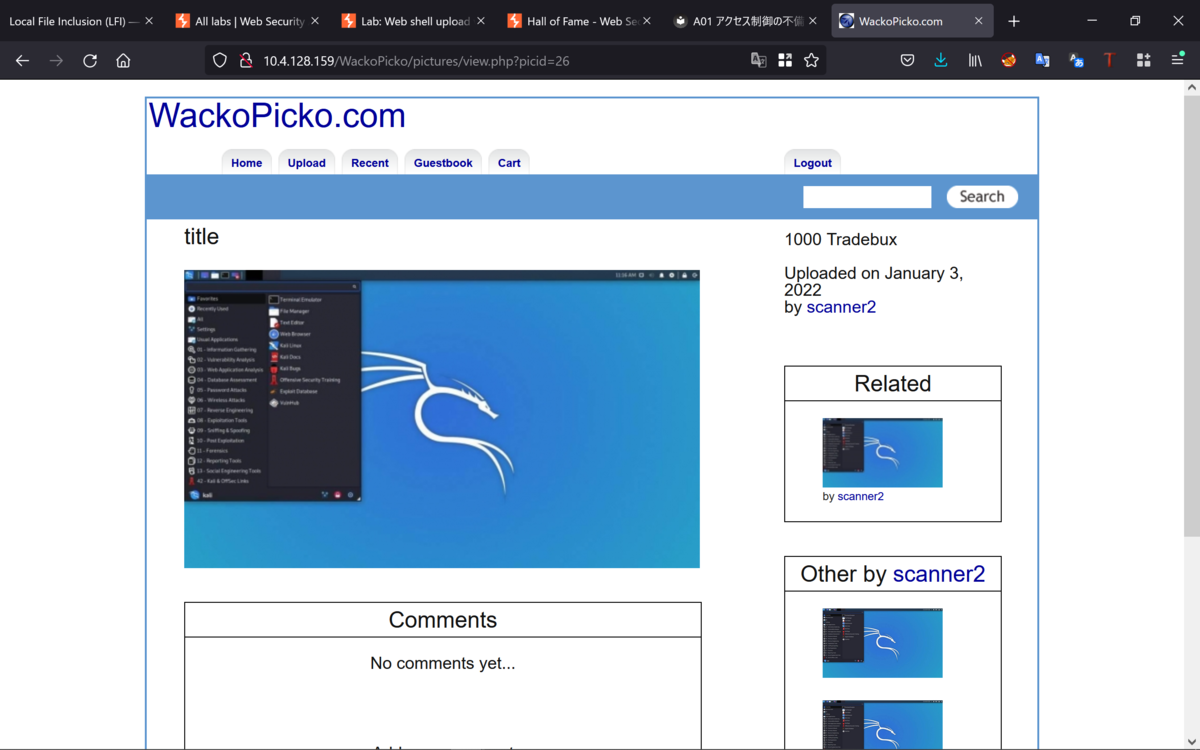Open the downloads panel
The image size is (1200, 750).
(x=941, y=61)
